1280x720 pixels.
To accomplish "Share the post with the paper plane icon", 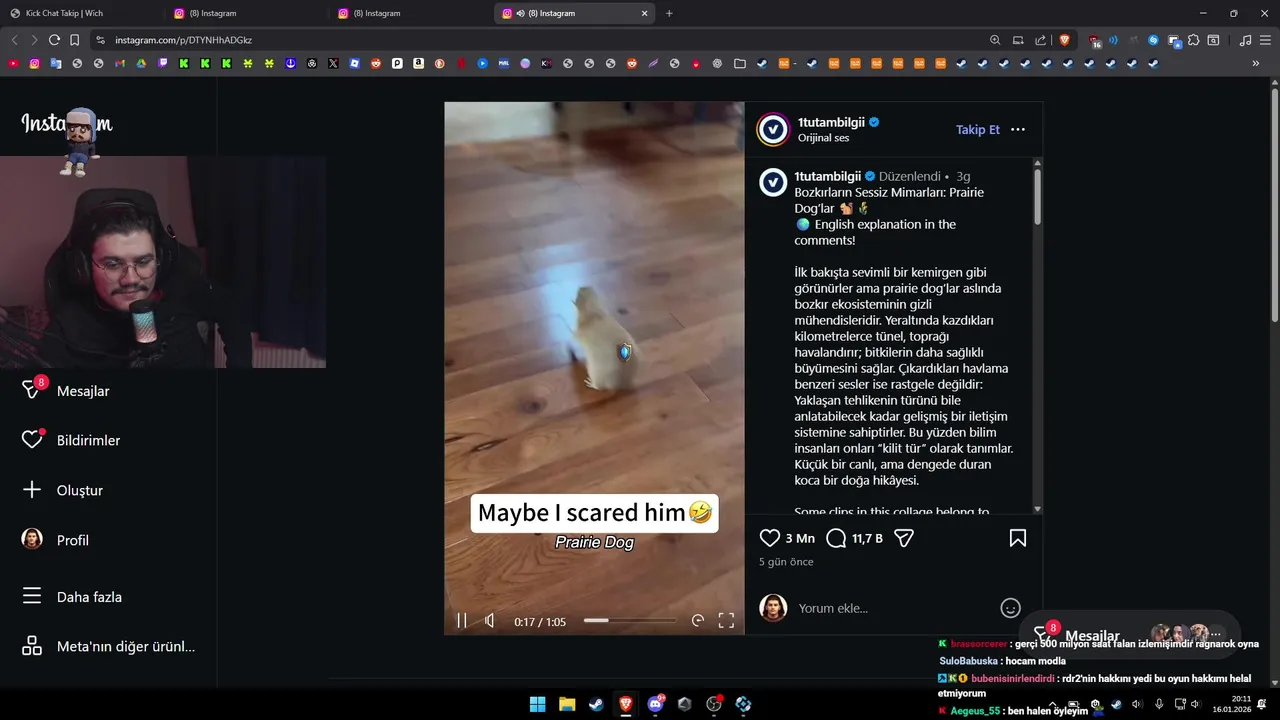I will point(904,538).
